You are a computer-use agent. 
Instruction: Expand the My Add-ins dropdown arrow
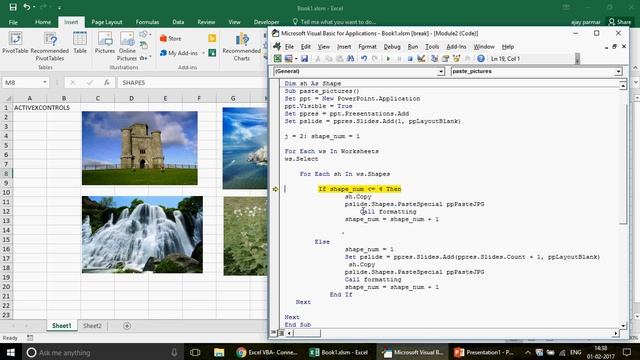coord(203,53)
